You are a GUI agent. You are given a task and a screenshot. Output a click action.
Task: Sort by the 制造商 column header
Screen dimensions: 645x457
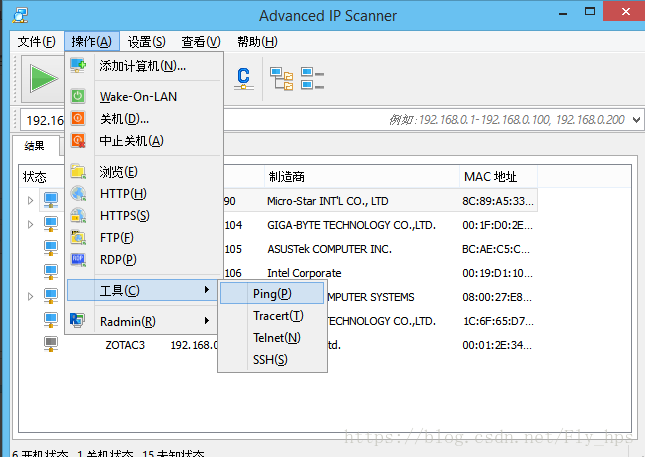[362, 177]
